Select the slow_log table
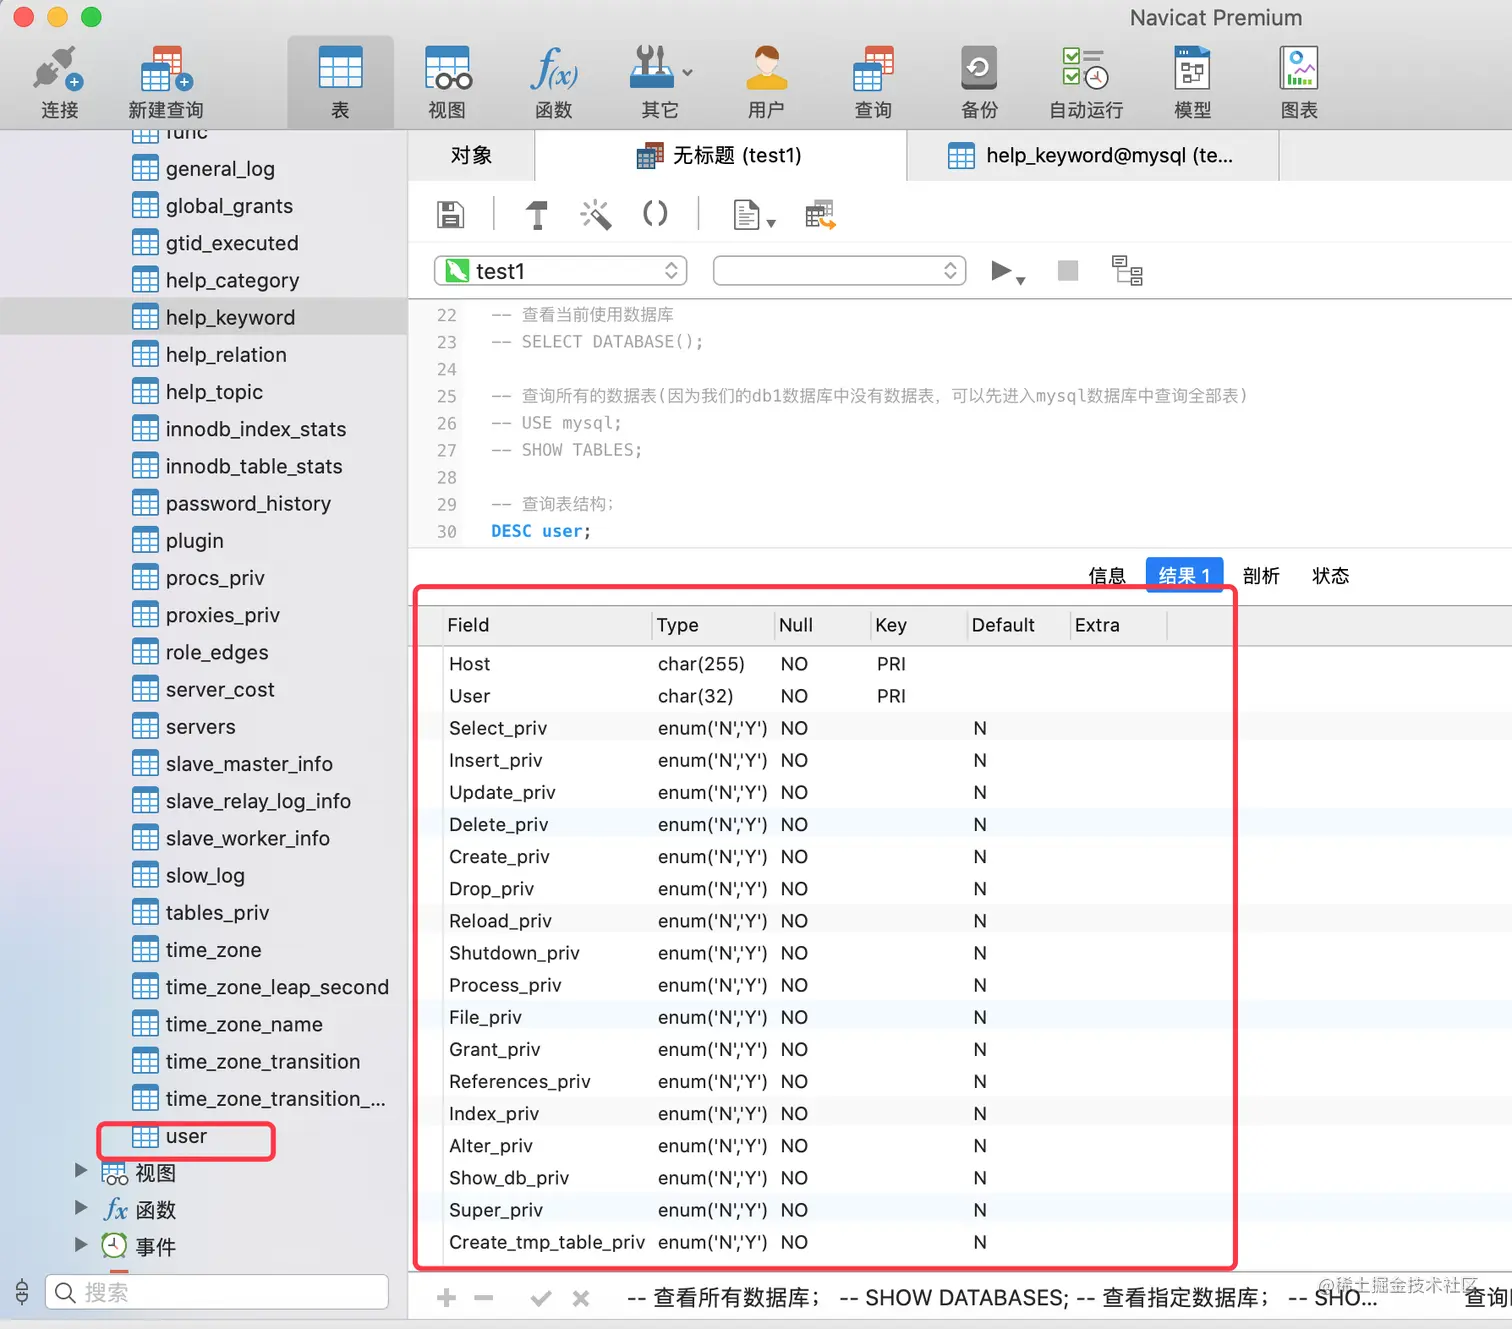The height and width of the screenshot is (1329, 1512). (204, 875)
